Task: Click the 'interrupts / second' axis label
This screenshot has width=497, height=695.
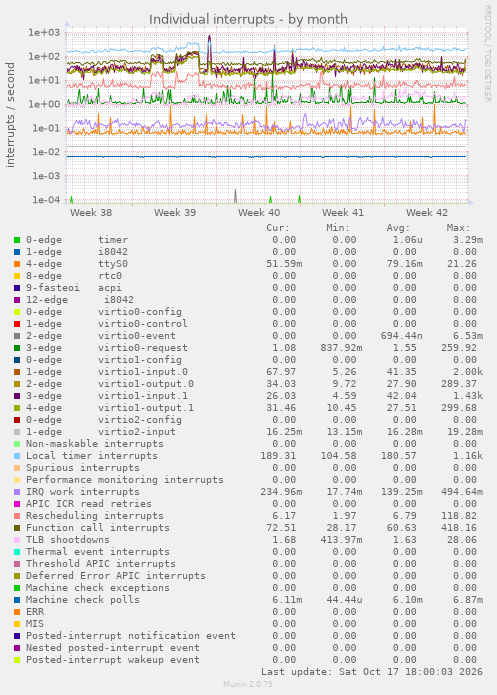Action: click(10, 115)
